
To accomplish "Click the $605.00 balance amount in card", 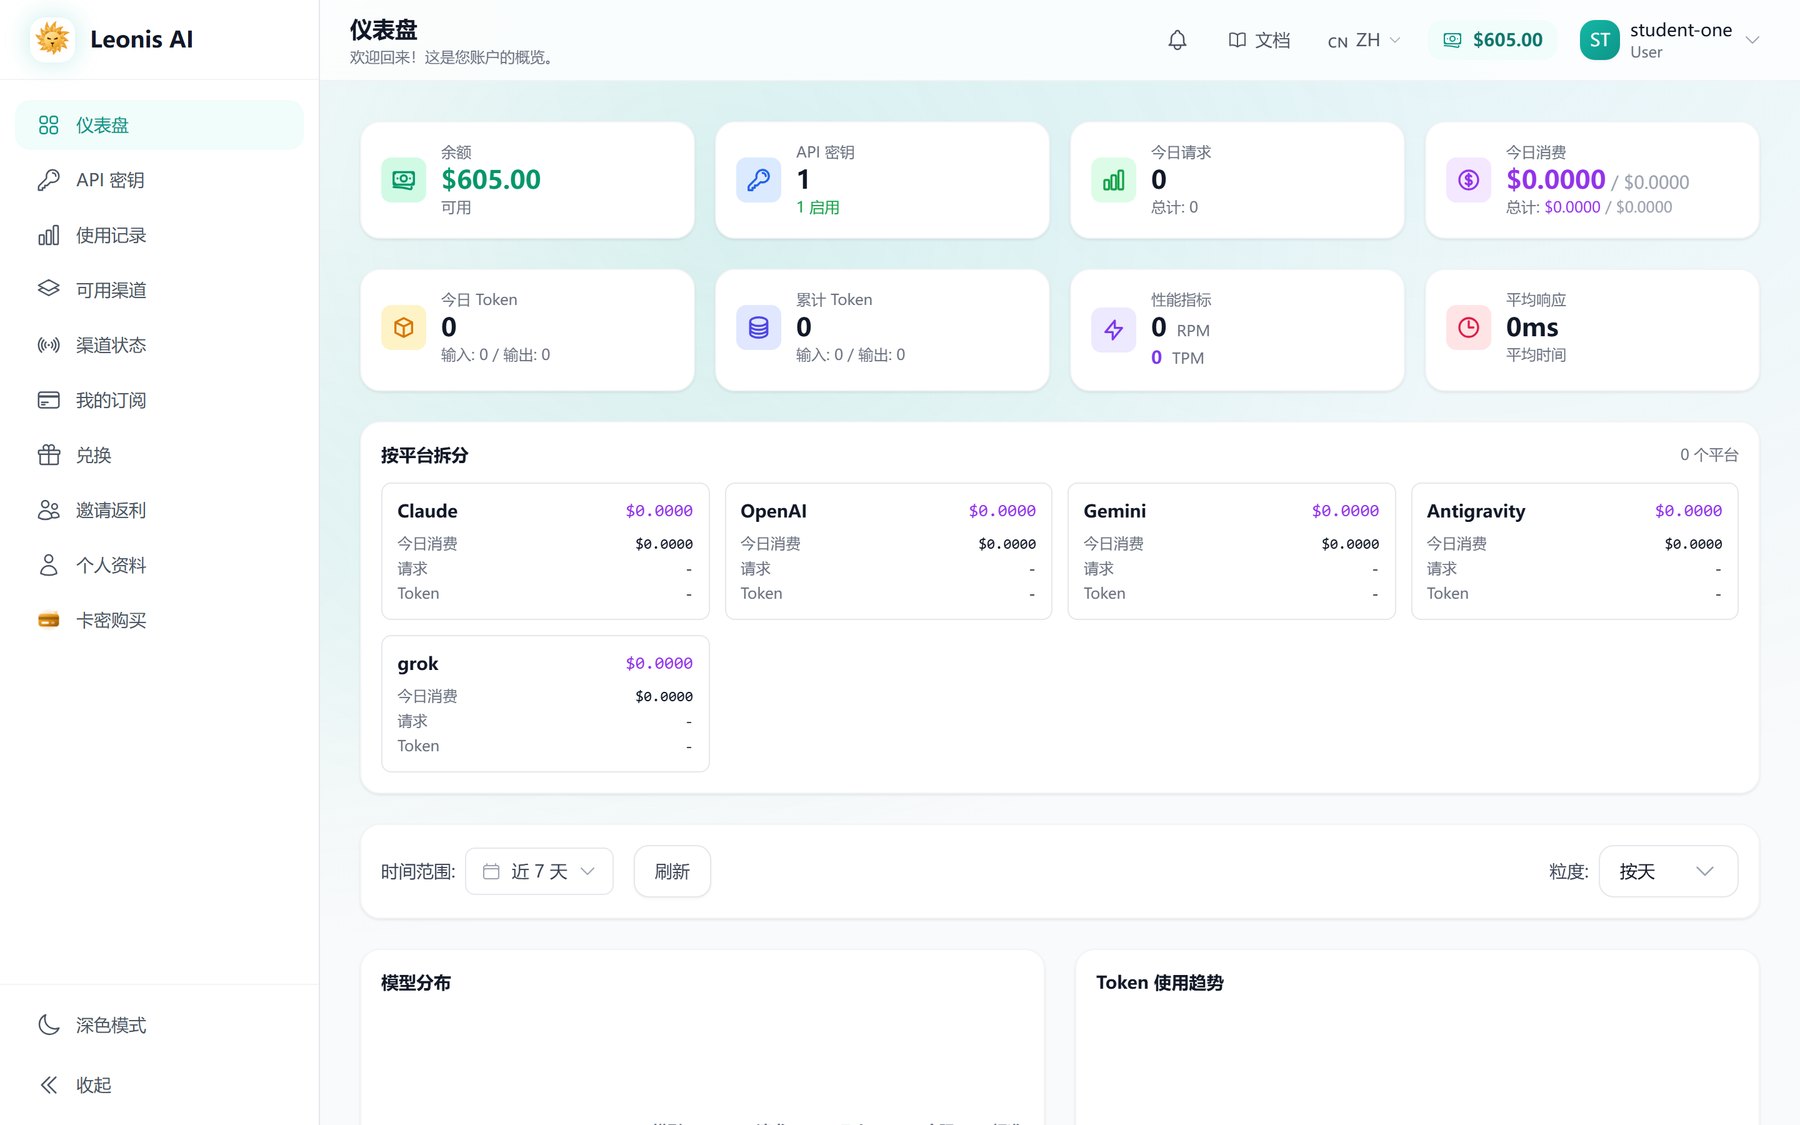I will click(491, 180).
